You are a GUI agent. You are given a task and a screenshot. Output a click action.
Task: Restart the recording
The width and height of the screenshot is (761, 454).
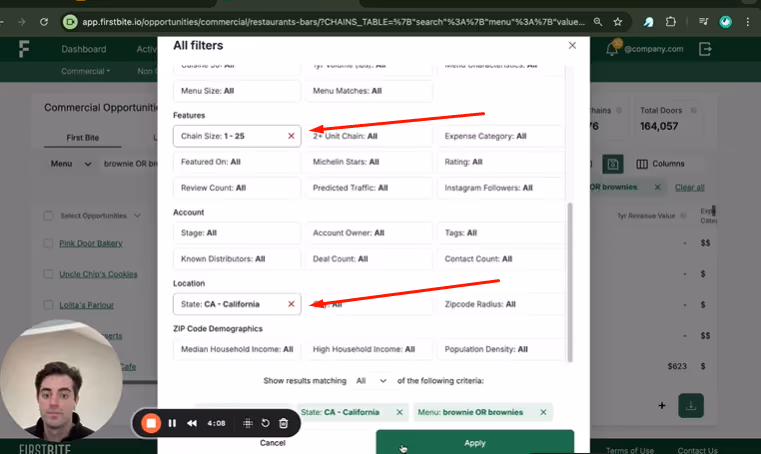[x=265, y=423]
